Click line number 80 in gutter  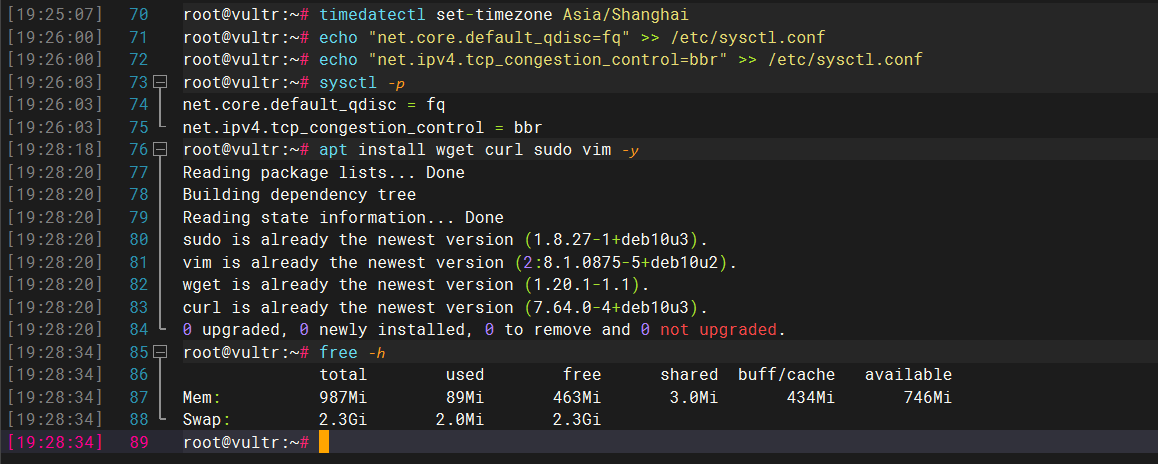pos(138,239)
